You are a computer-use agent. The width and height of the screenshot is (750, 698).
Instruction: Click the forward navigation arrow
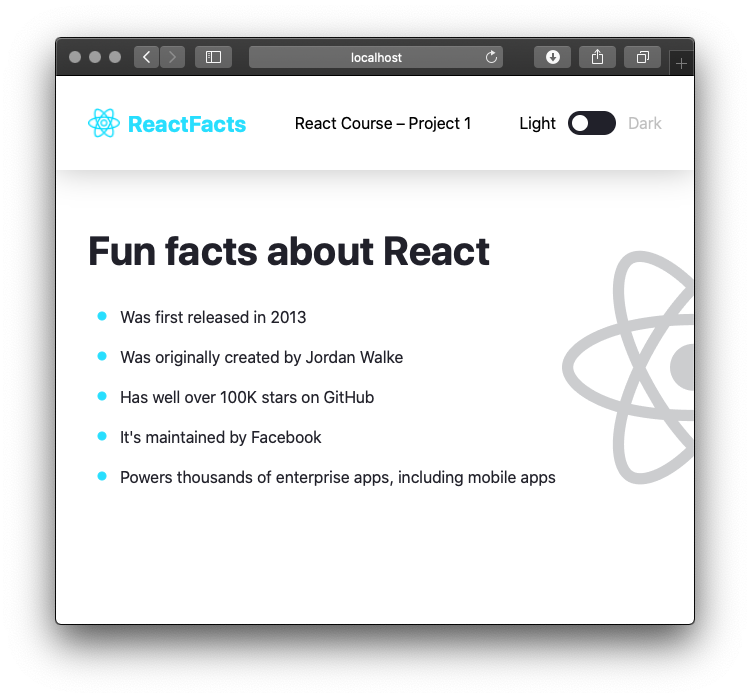pos(172,57)
